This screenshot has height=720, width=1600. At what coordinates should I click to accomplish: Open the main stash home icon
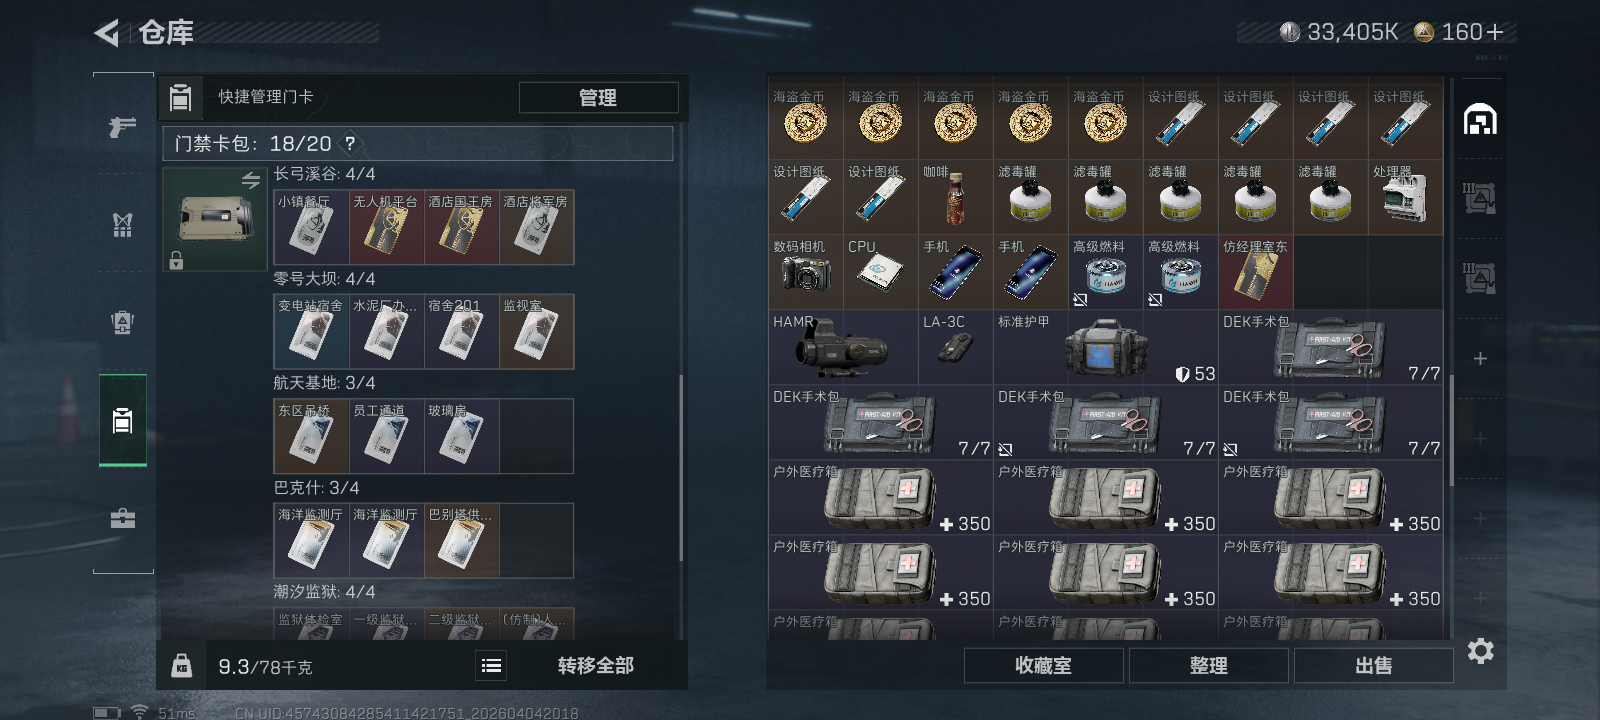click(1480, 120)
